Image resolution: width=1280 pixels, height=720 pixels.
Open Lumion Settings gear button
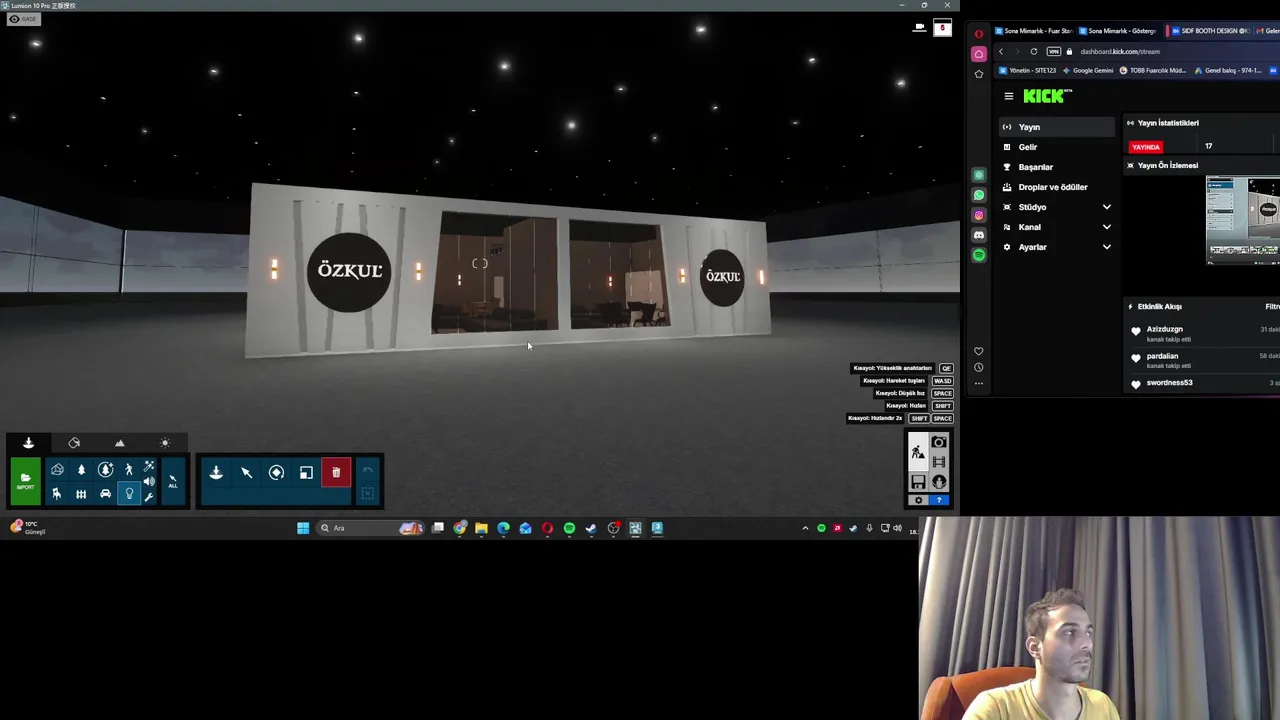tap(918, 500)
